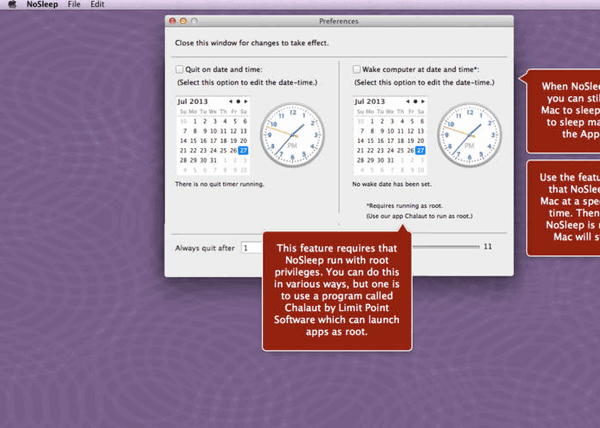Enable Quit on date and time checkbox
This screenshot has width=600, height=428.
(x=179, y=69)
